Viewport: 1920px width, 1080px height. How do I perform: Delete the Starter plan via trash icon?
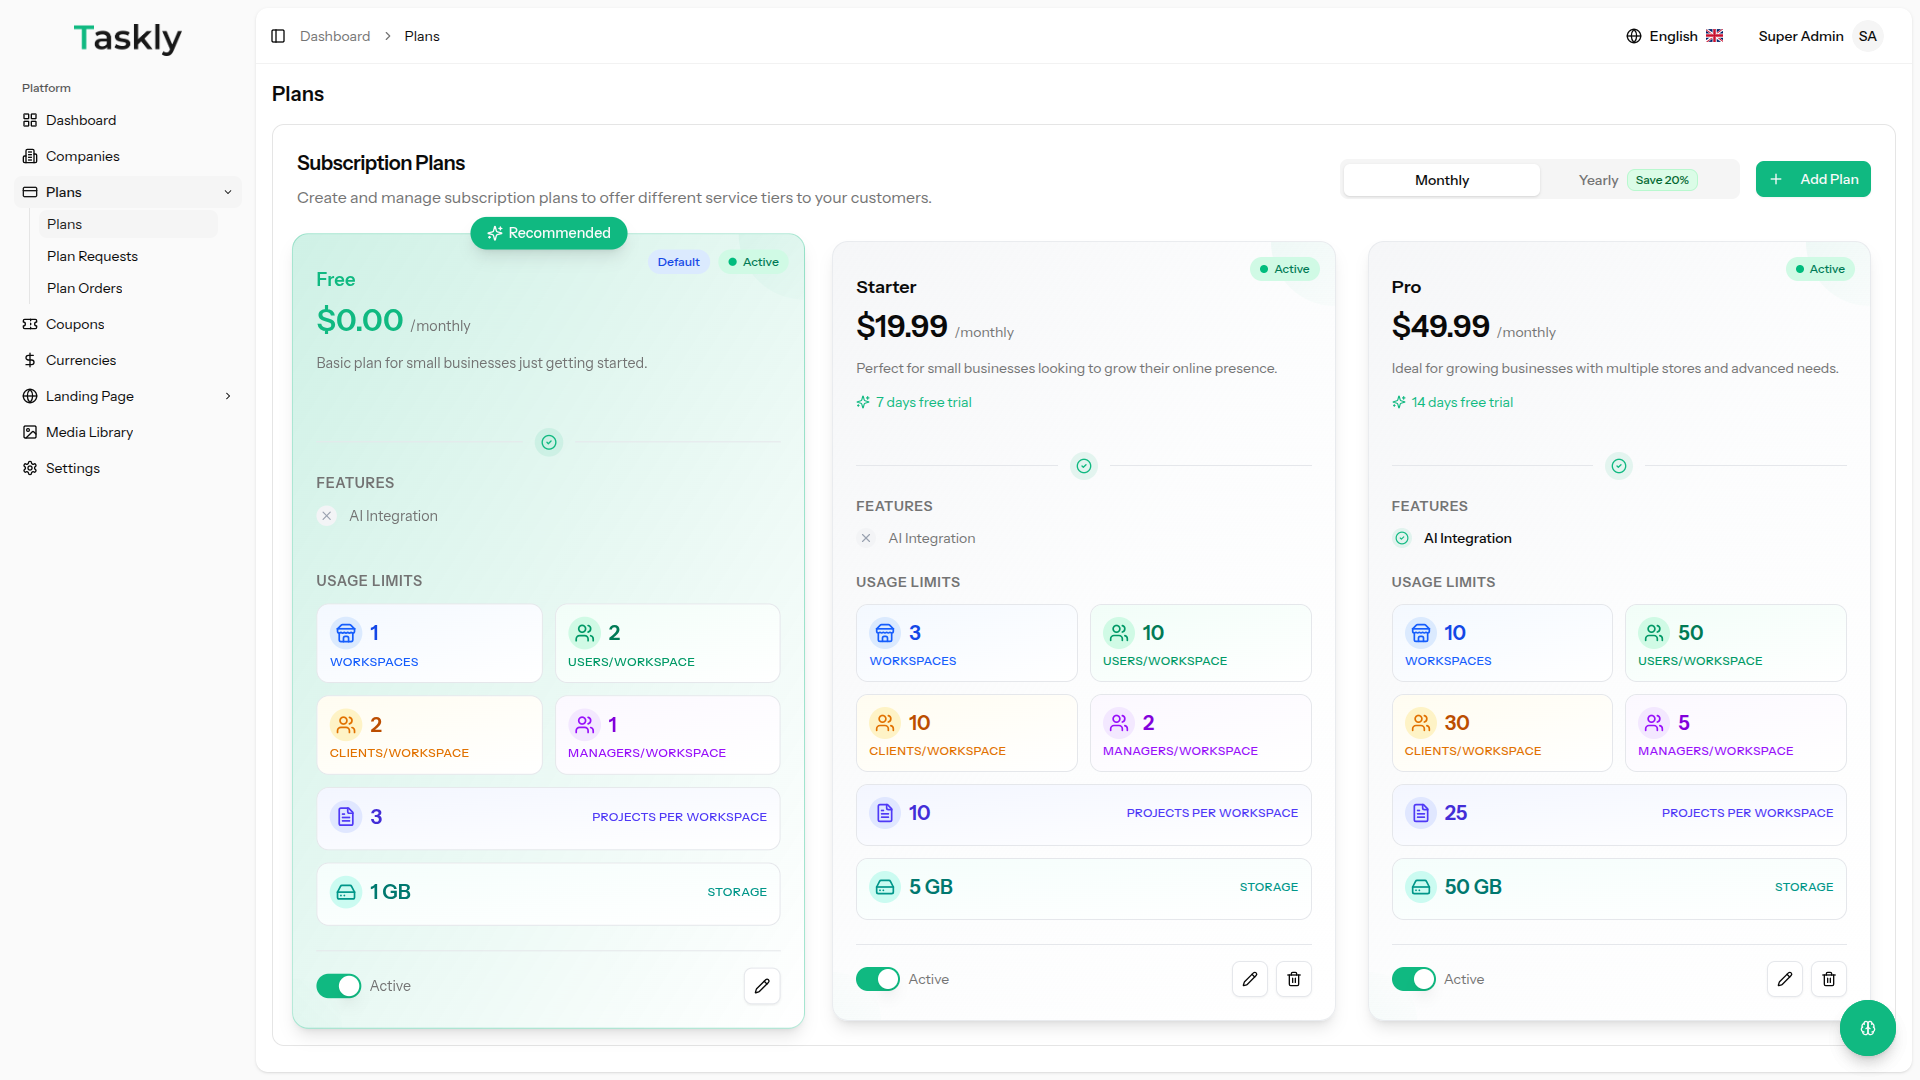1294,979
